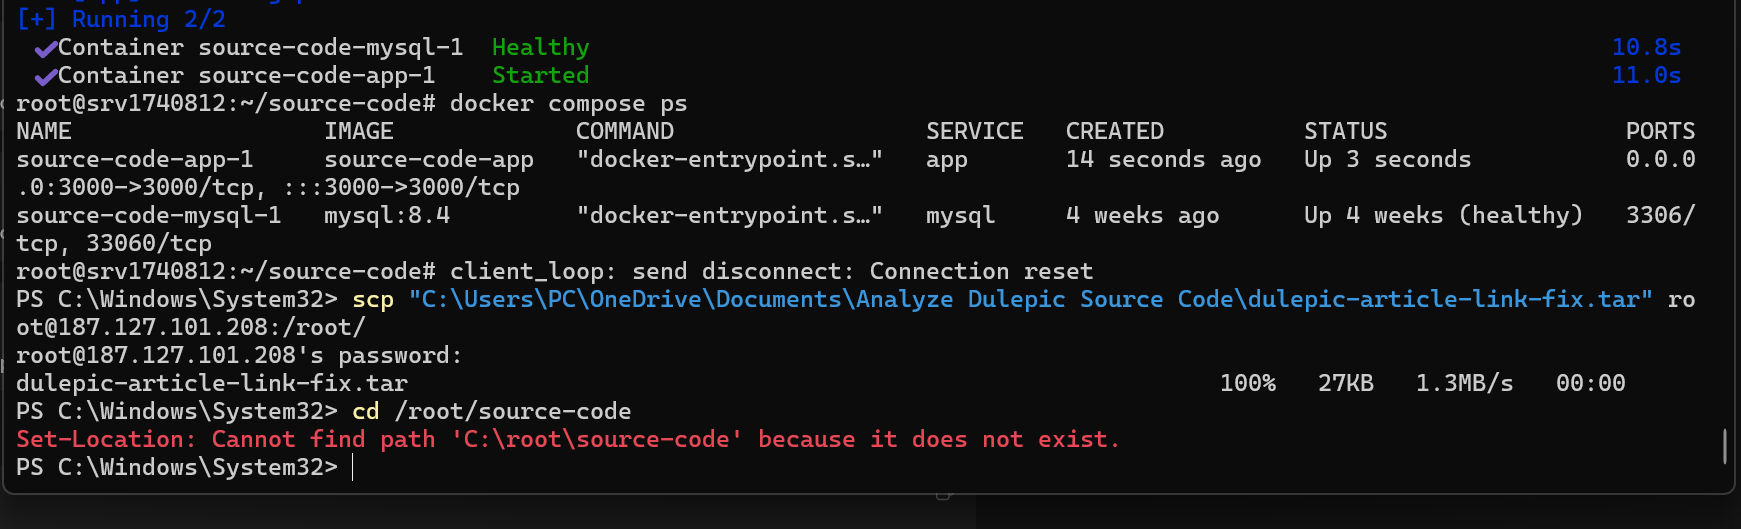Viewport: 1741px width, 529px height.
Task: Click the '100%' transfer progress value
Action: coord(1248,384)
